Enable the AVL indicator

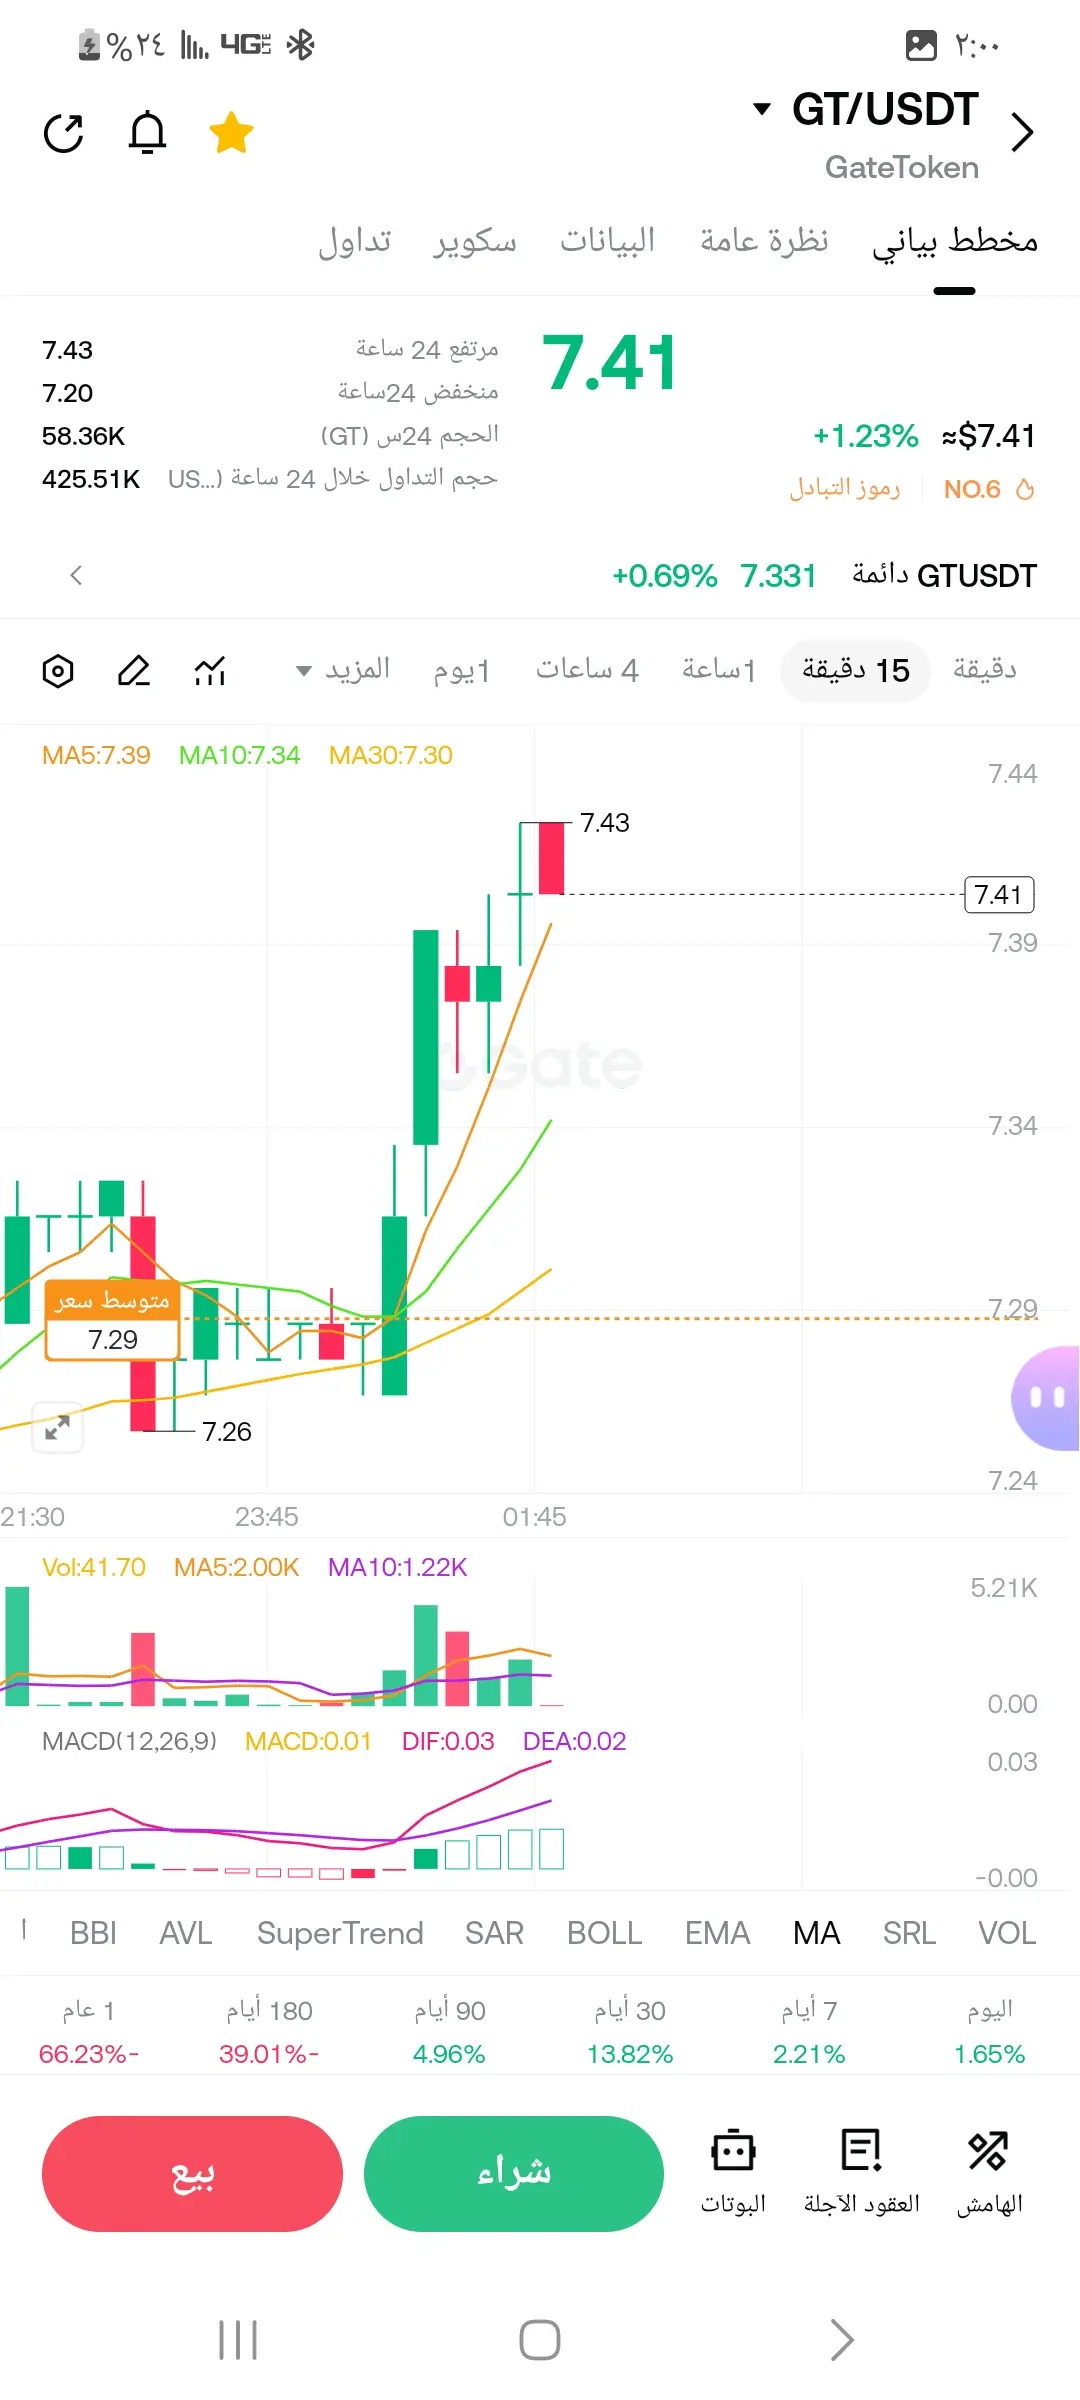click(x=186, y=1933)
